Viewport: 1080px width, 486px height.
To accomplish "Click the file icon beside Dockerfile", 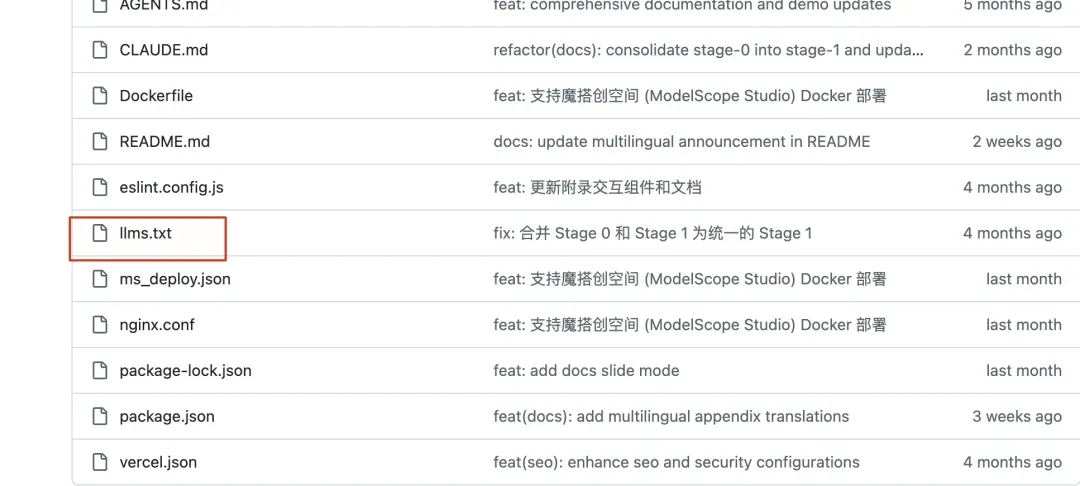I will click(100, 96).
